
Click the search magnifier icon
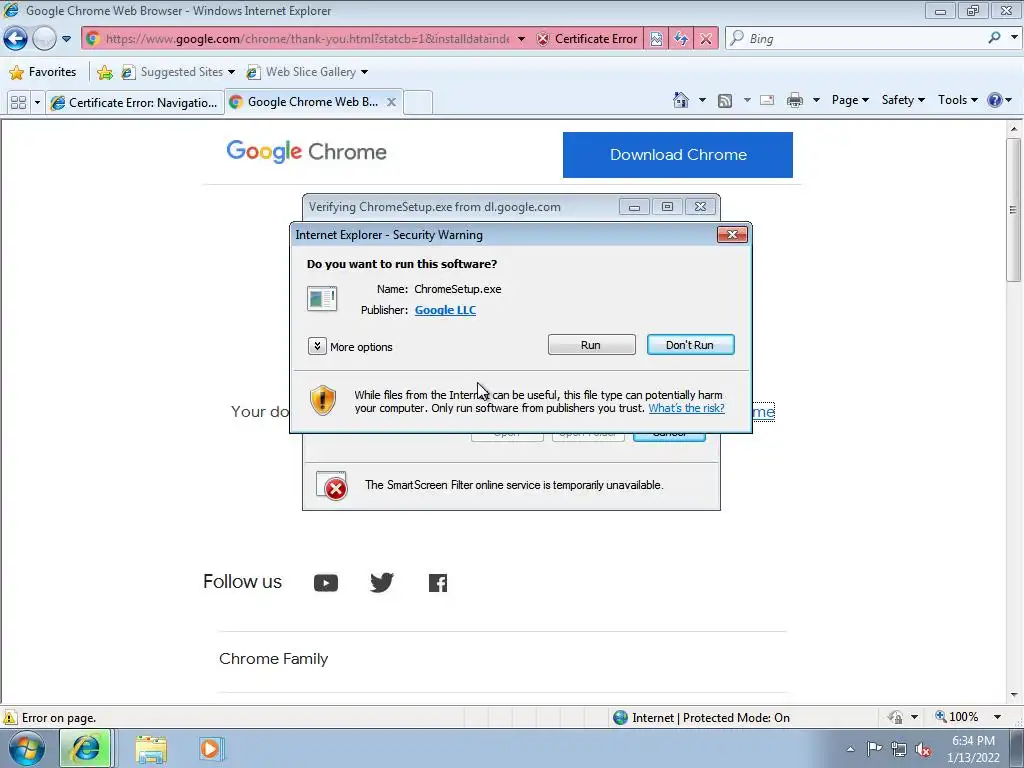click(x=994, y=38)
